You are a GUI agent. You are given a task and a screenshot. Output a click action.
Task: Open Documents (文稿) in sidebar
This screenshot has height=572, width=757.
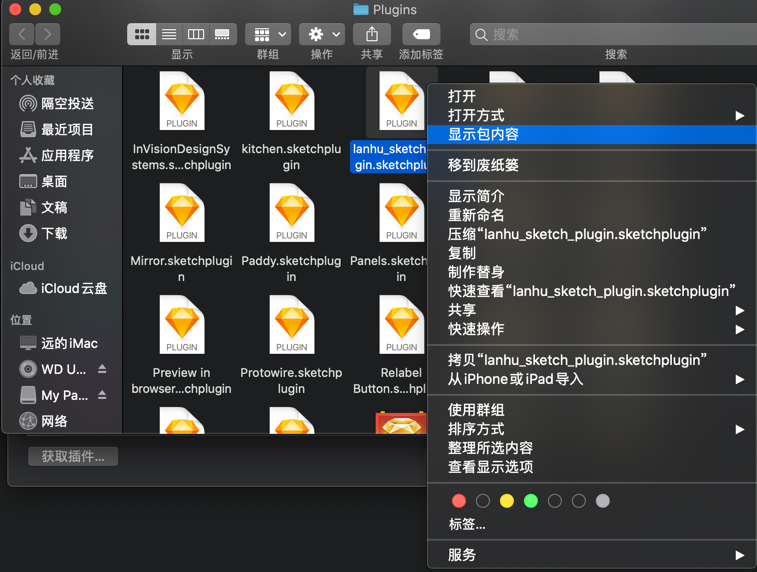[43, 208]
